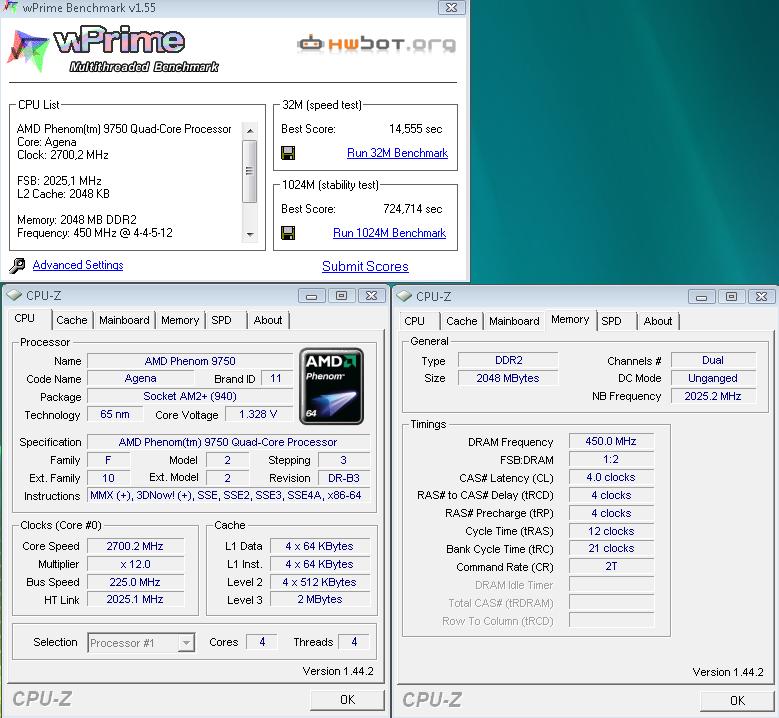Click the CPU List scroll up arrow
This screenshot has width=779, height=718.
click(250, 131)
